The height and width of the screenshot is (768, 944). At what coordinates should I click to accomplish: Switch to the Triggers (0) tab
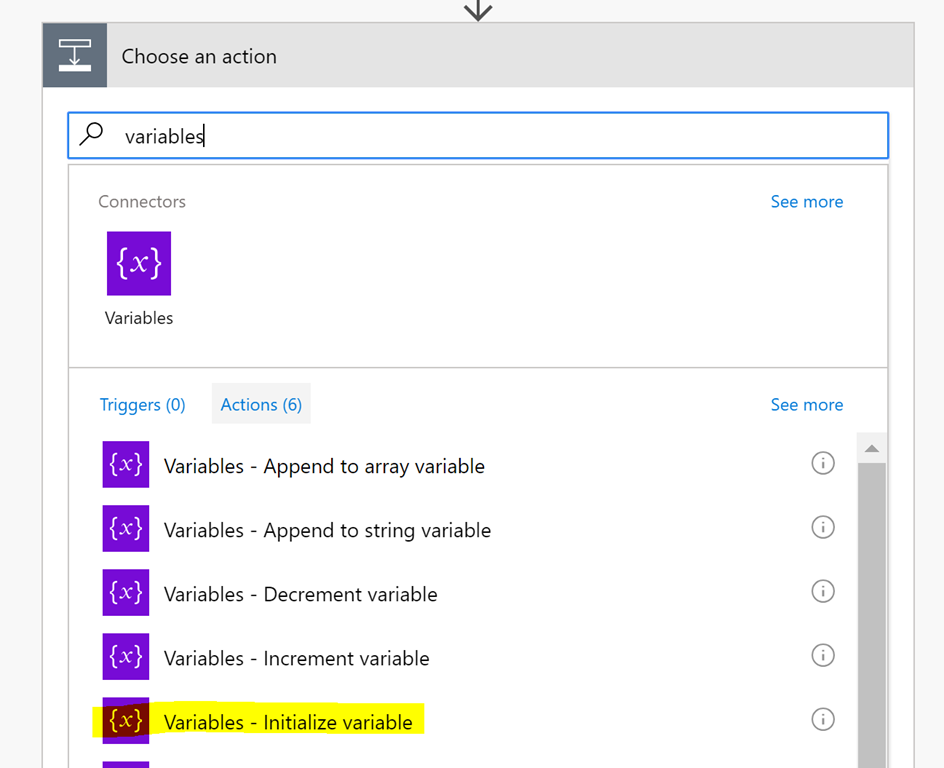pyautogui.click(x=143, y=404)
